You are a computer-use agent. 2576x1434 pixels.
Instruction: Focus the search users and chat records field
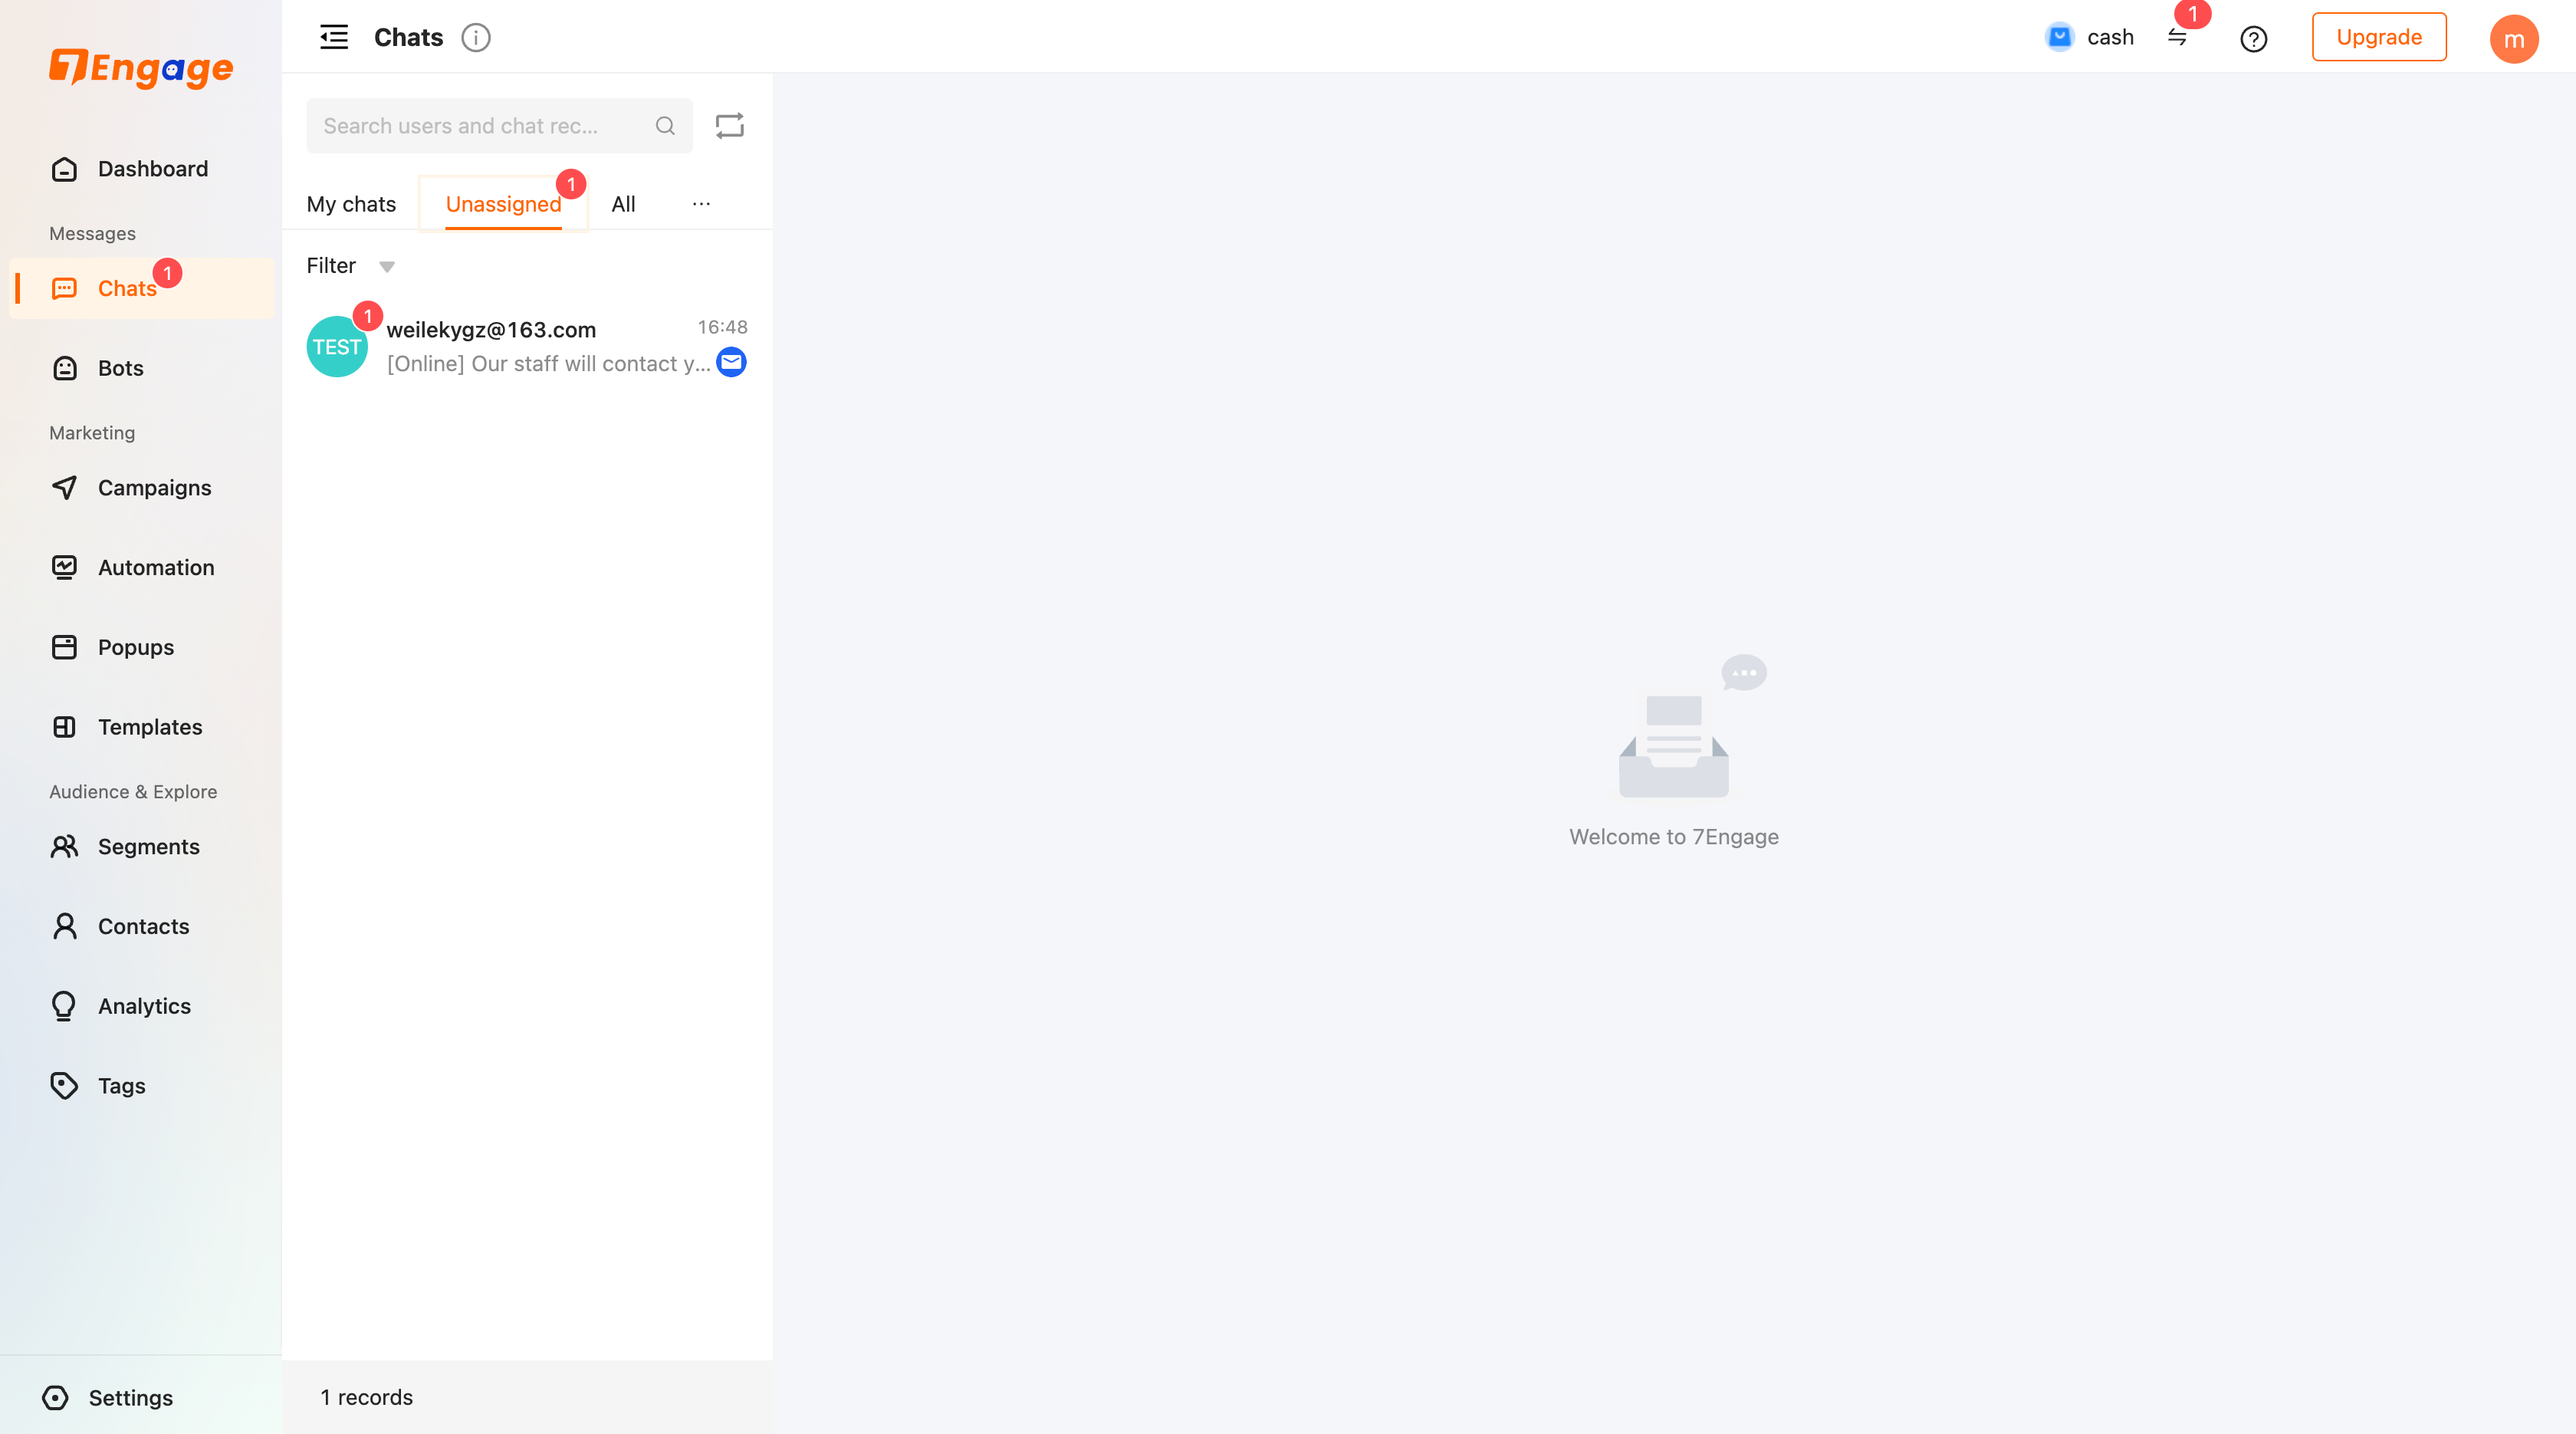499,126
